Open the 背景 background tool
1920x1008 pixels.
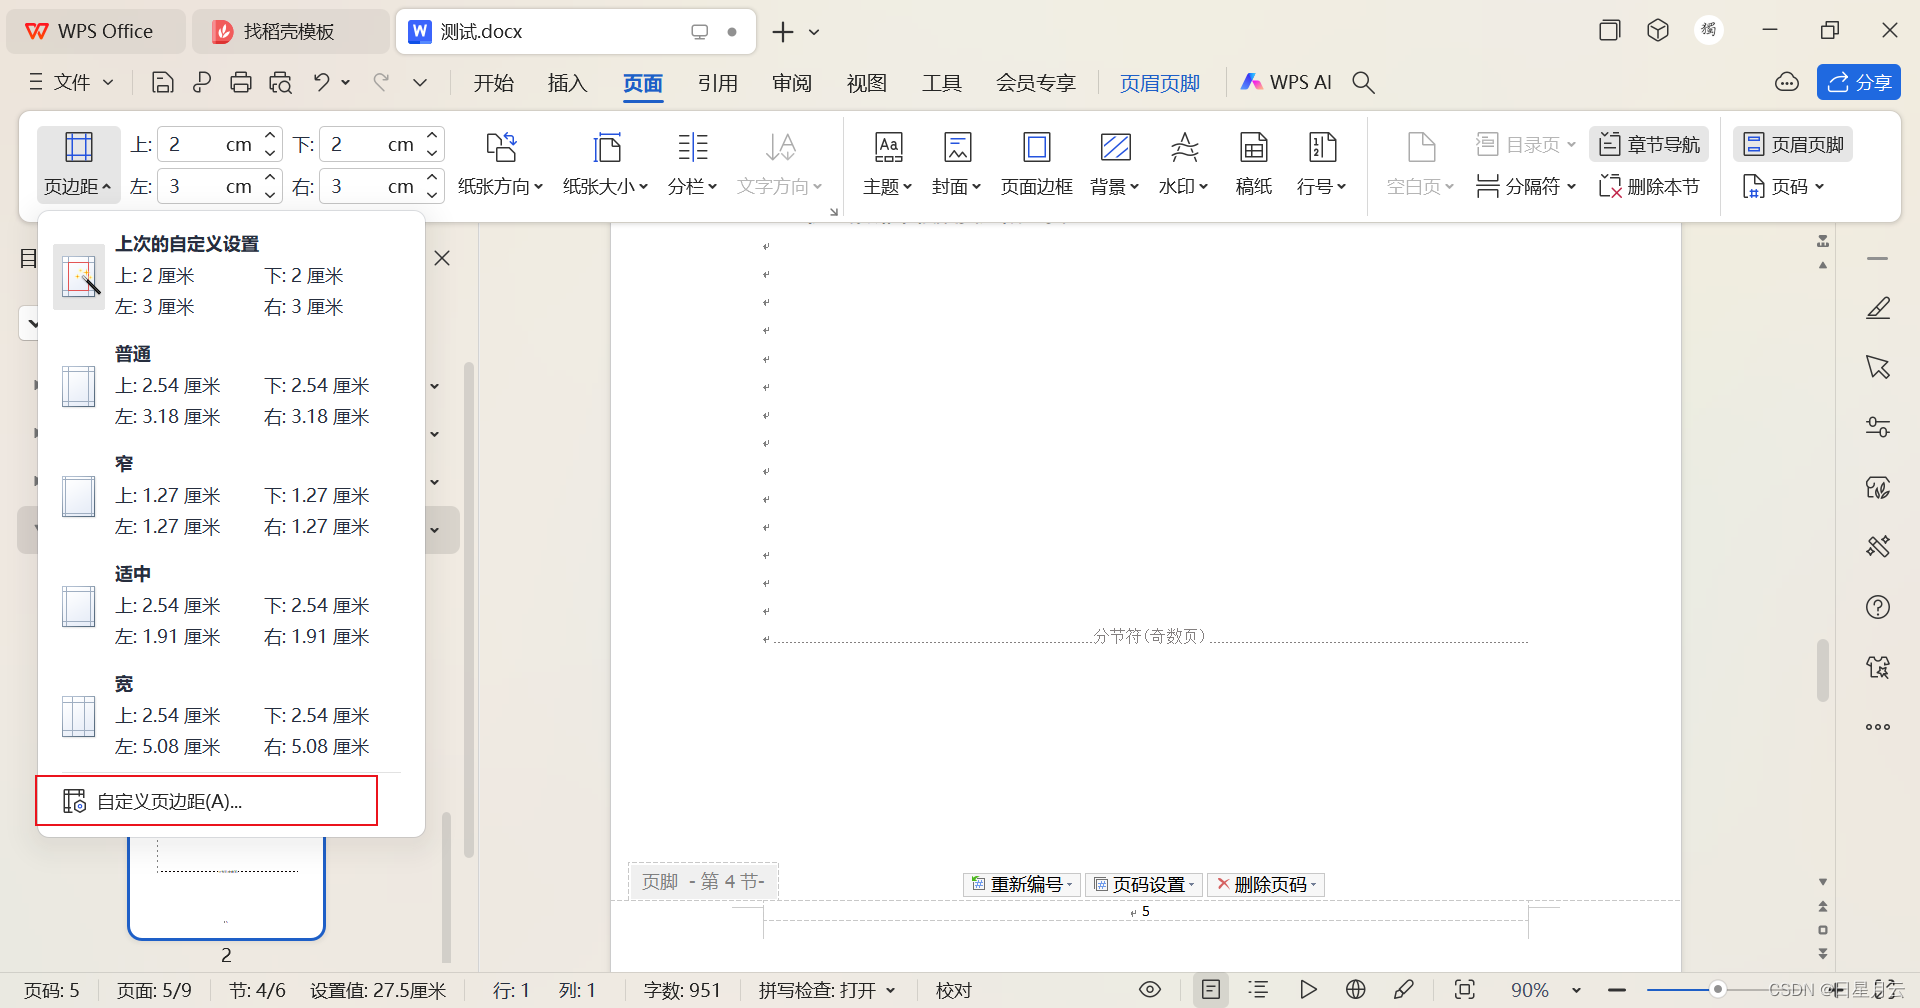click(x=1115, y=165)
